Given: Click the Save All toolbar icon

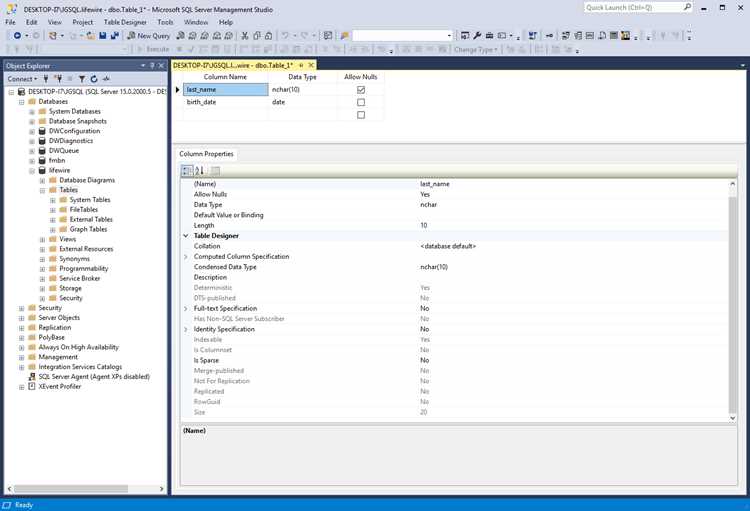Looking at the screenshot, I should (x=115, y=35).
